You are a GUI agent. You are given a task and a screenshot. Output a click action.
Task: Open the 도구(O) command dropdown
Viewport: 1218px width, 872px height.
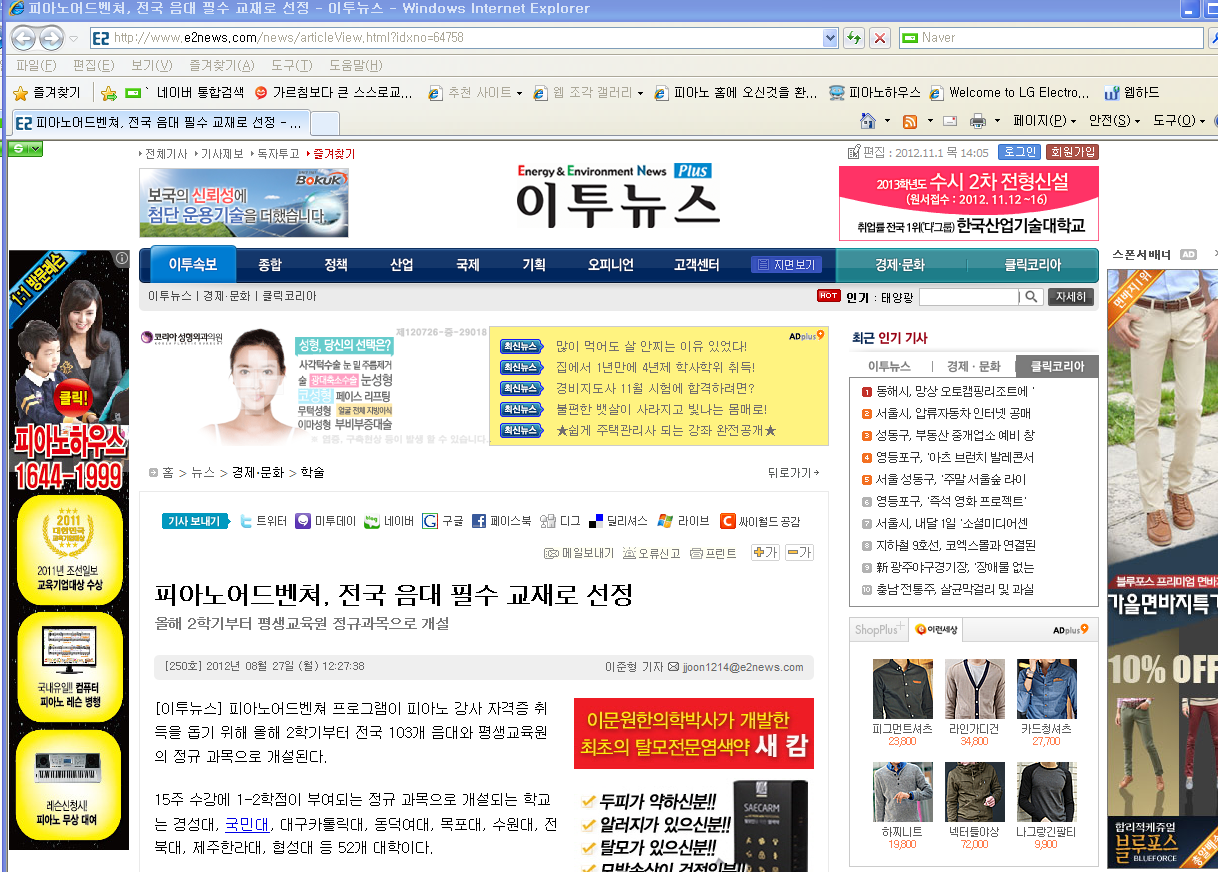1179,121
